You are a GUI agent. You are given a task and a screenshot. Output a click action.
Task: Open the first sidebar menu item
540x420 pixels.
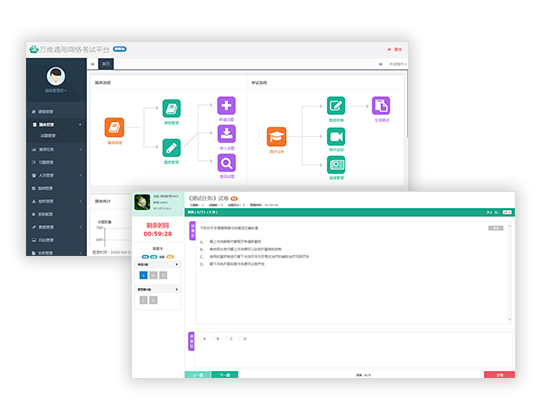click(56, 112)
